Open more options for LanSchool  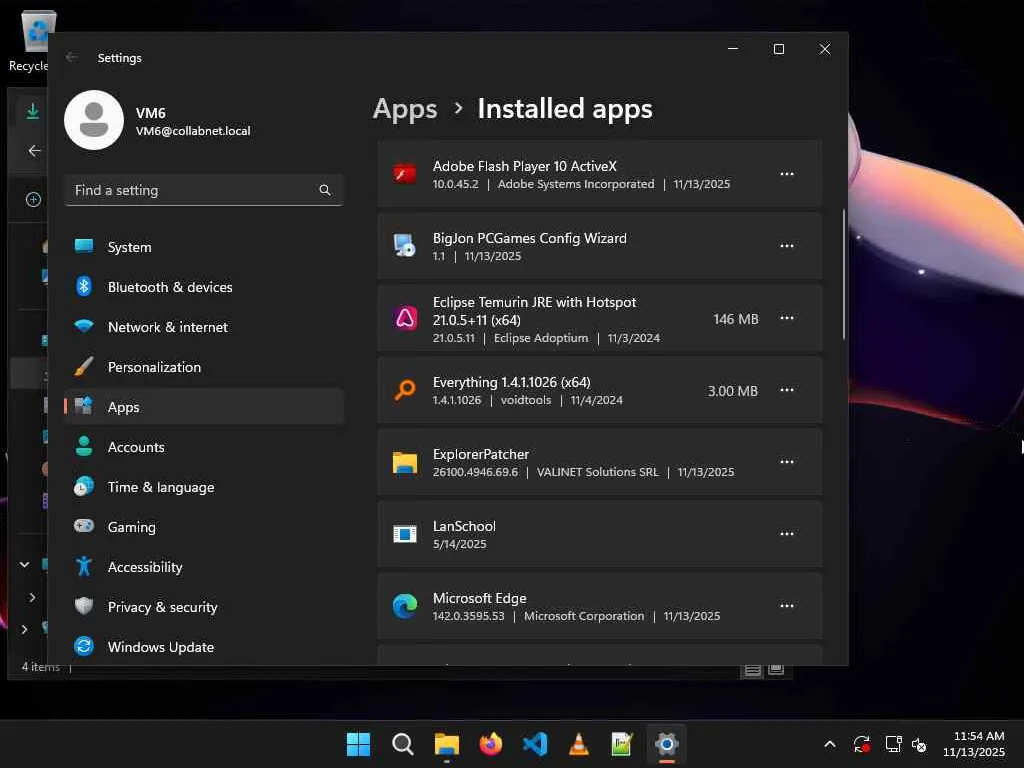[787, 534]
